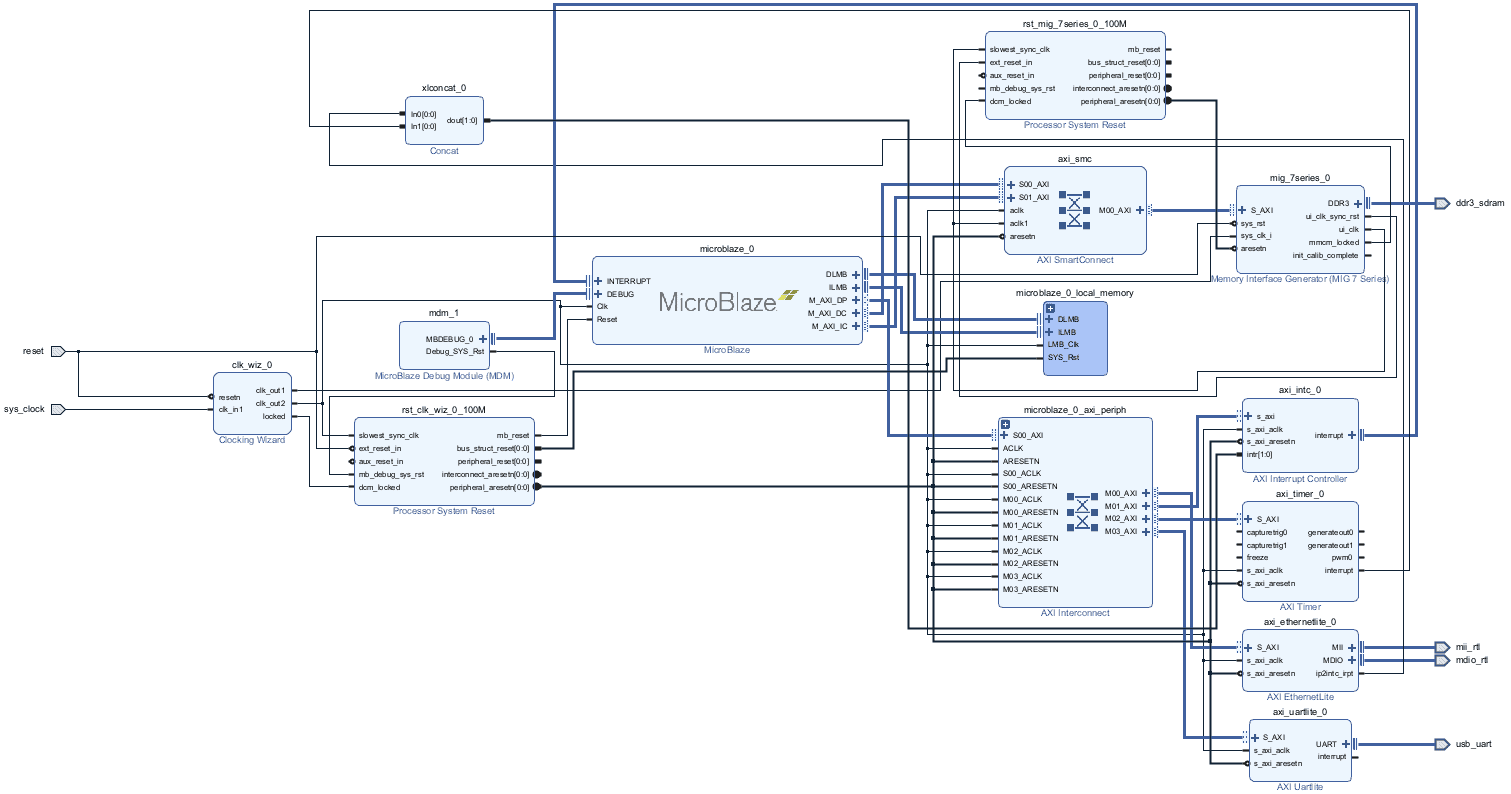Select the reset input port symbol
Image resolution: width=1511 pixels, height=794 pixels.
coord(58,351)
